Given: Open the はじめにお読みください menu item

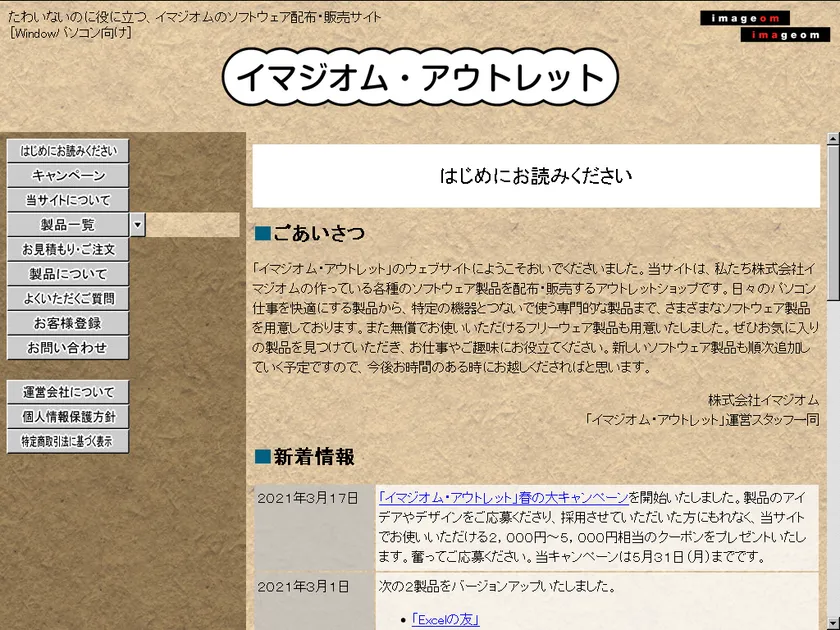Looking at the screenshot, I should click(68, 151).
